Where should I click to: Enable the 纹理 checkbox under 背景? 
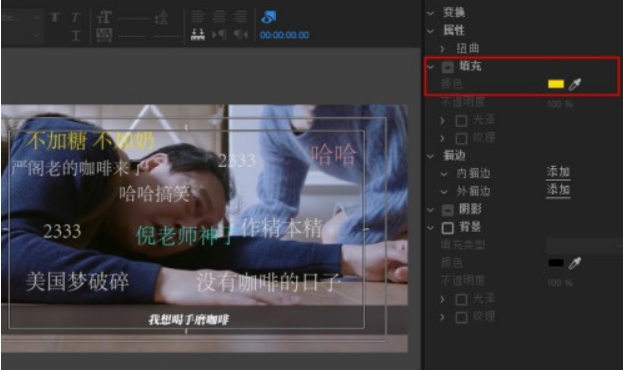pos(461,317)
